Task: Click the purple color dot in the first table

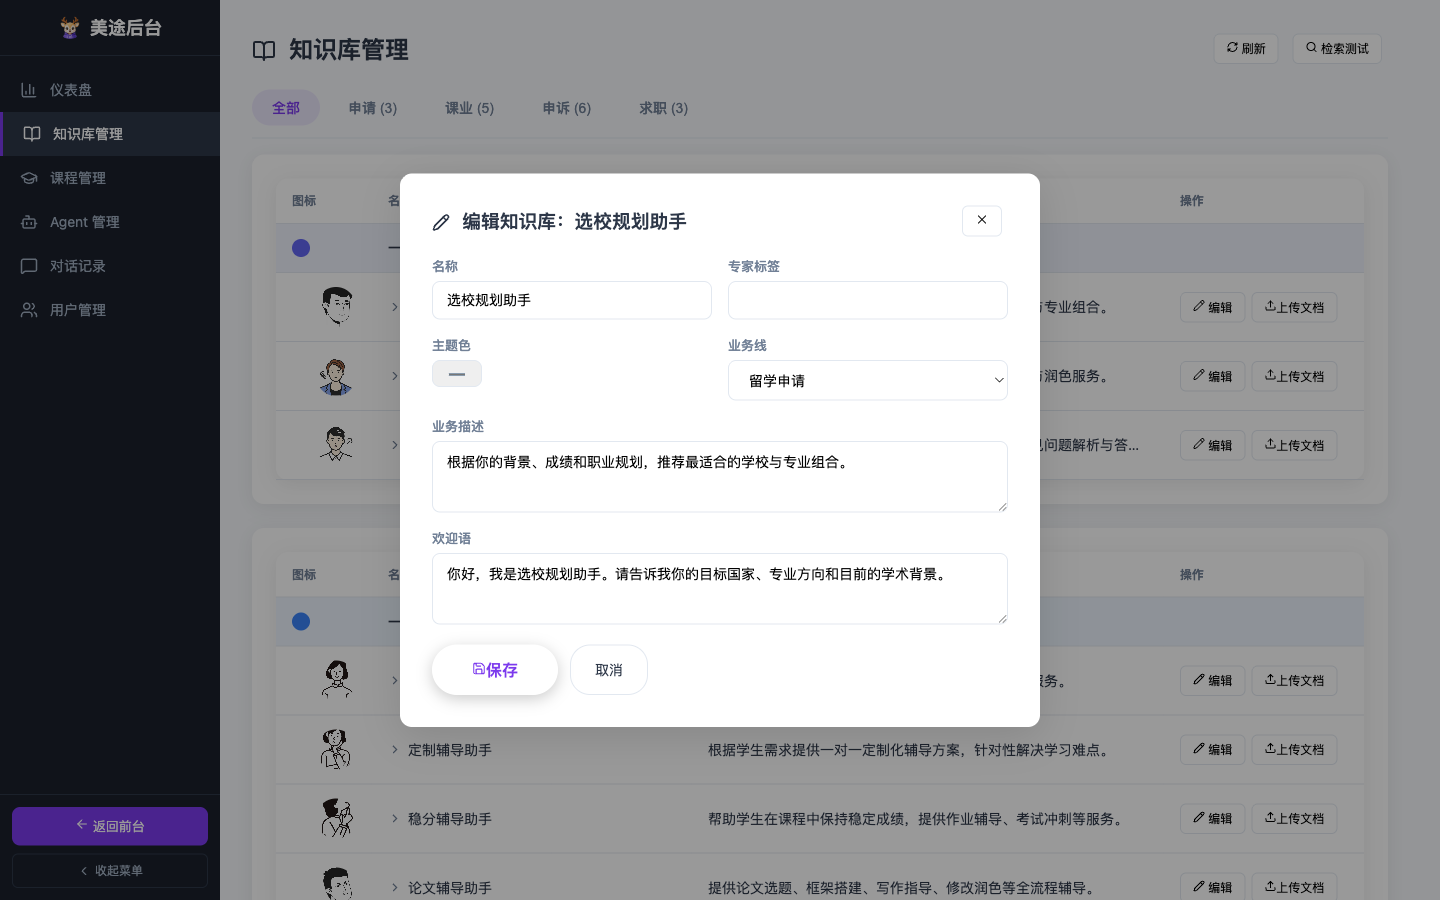Action: (x=301, y=248)
